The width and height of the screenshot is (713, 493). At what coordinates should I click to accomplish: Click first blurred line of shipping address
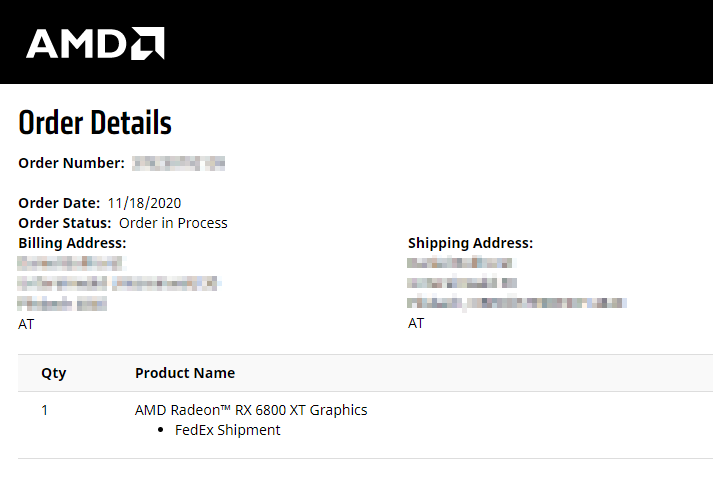point(459,263)
